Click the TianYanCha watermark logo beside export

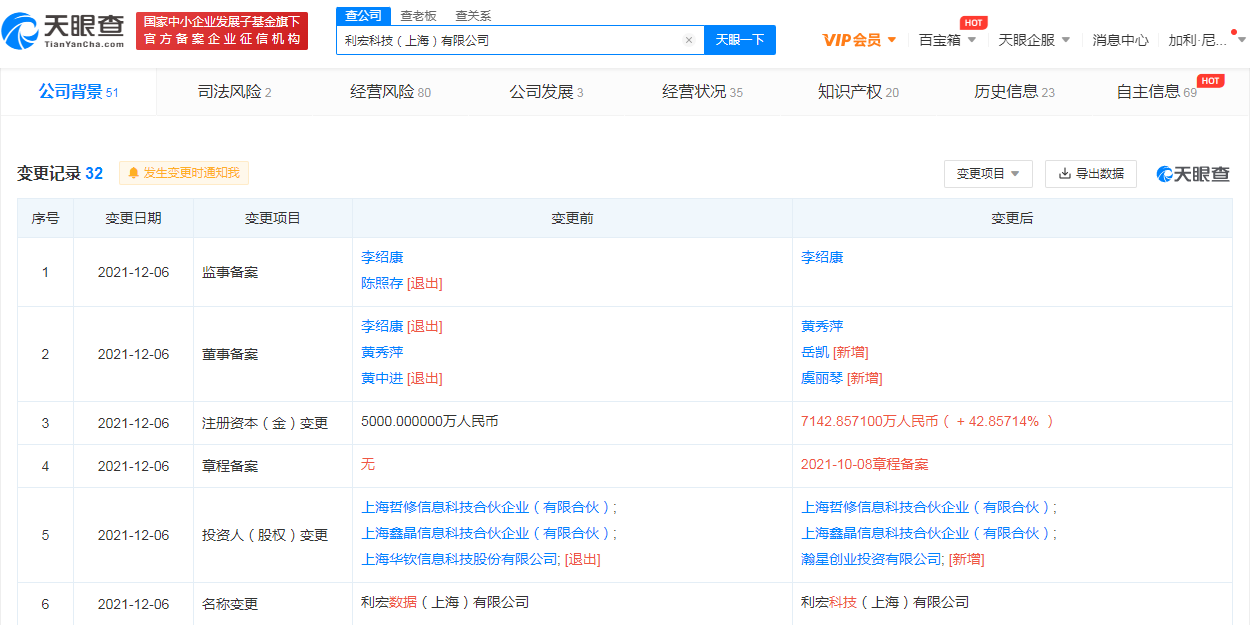coord(1193,174)
